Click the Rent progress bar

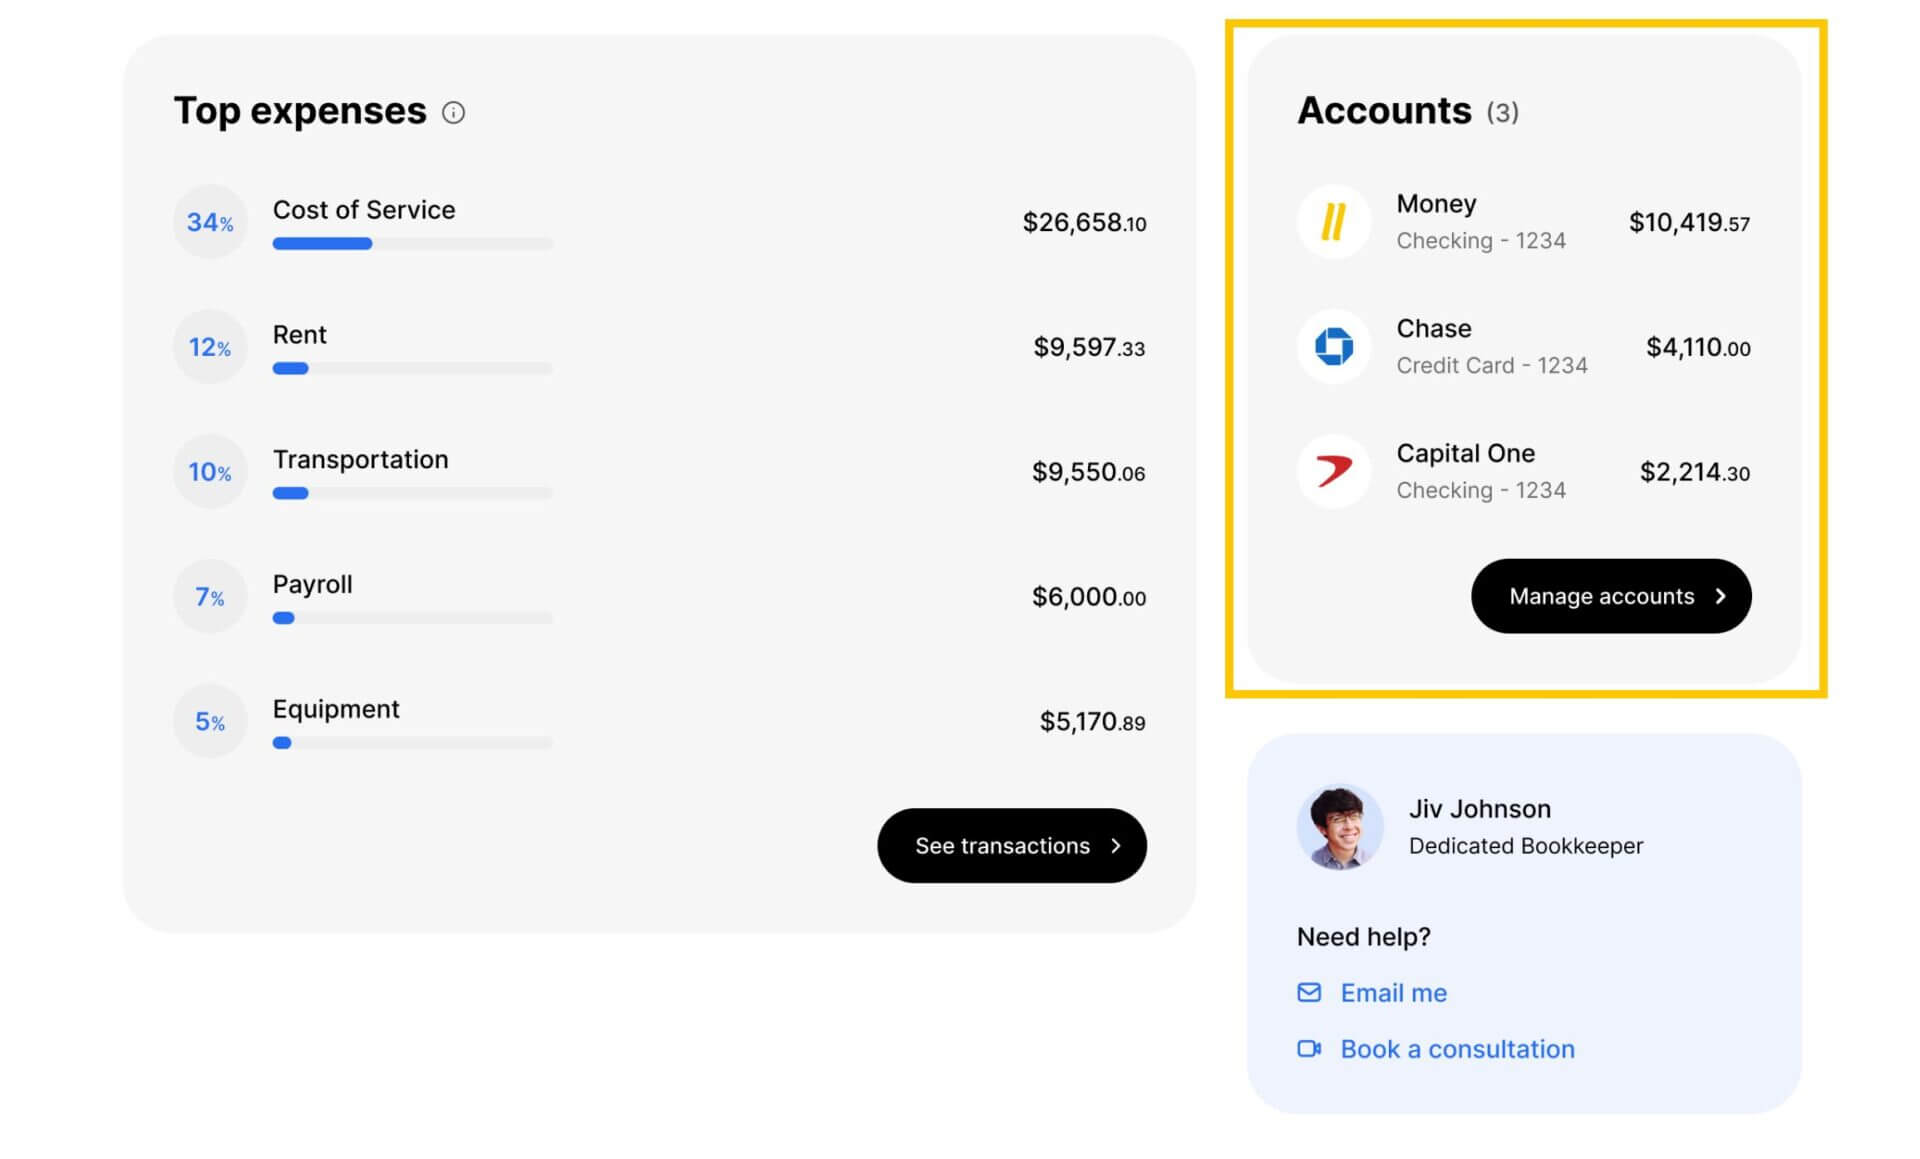[412, 368]
